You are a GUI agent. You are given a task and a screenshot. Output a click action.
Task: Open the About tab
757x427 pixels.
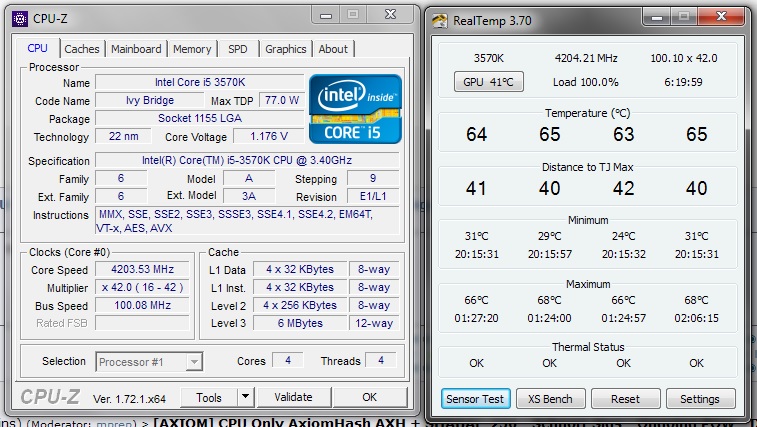click(x=333, y=49)
